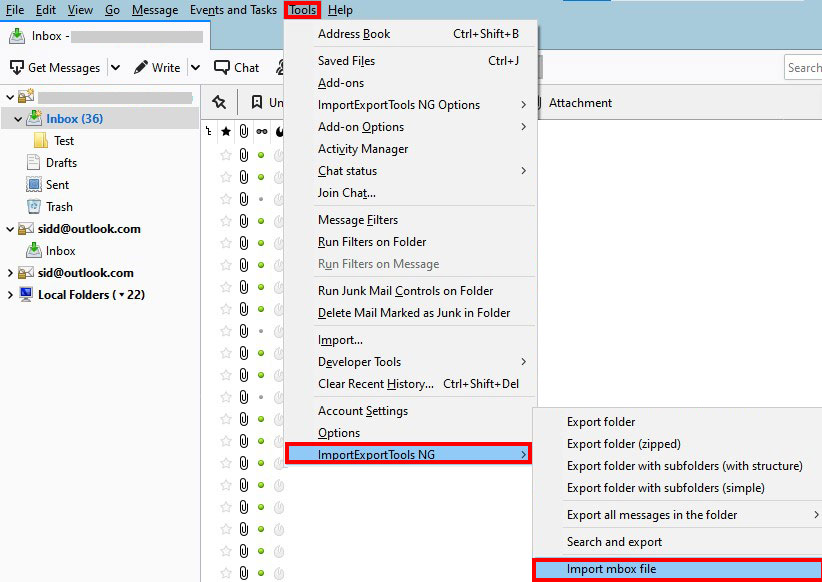This screenshot has height=582, width=822.
Task: Open ImportExportTools NG Options submenu
Action: point(410,105)
